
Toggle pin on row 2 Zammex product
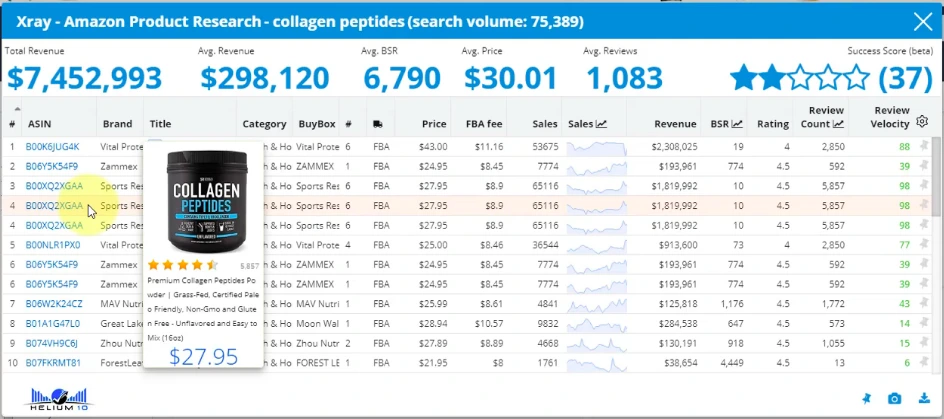[x=923, y=166]
